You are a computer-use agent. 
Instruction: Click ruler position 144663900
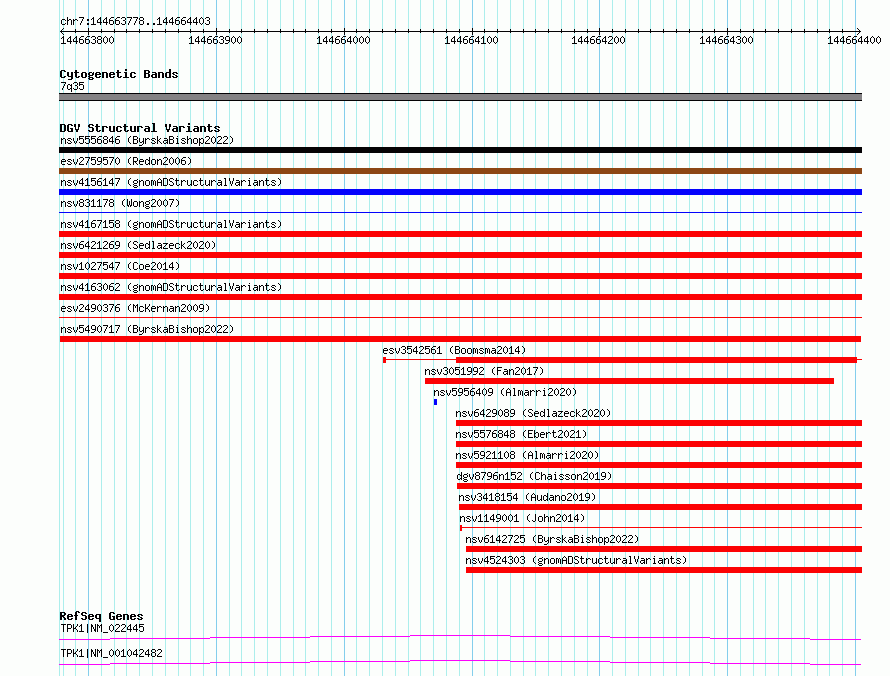point(215,40)
